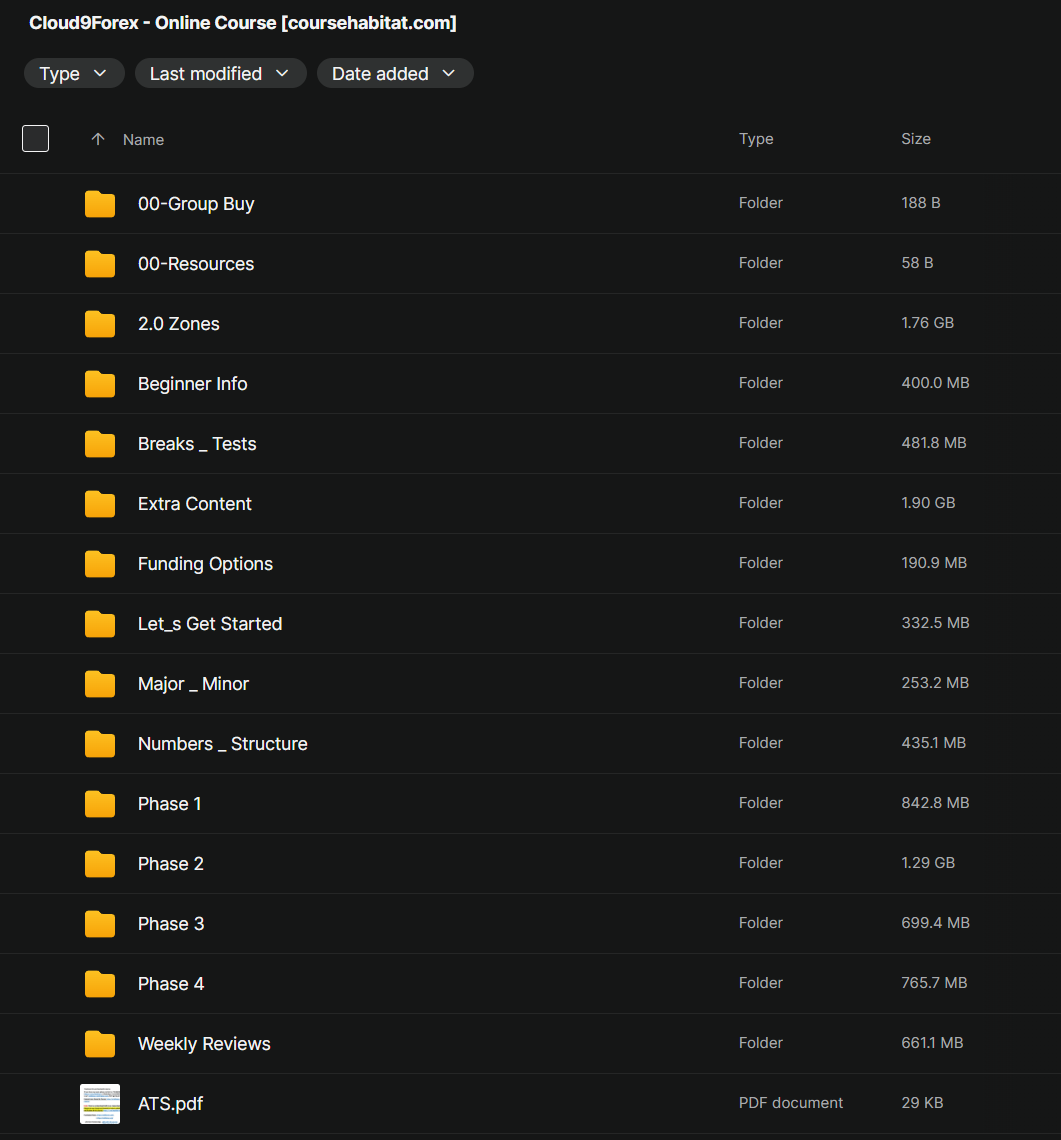1061x1140 pixels.
Task: Open the Funding Options folder name
Action: pyautogui.click(x=206, y=564)
